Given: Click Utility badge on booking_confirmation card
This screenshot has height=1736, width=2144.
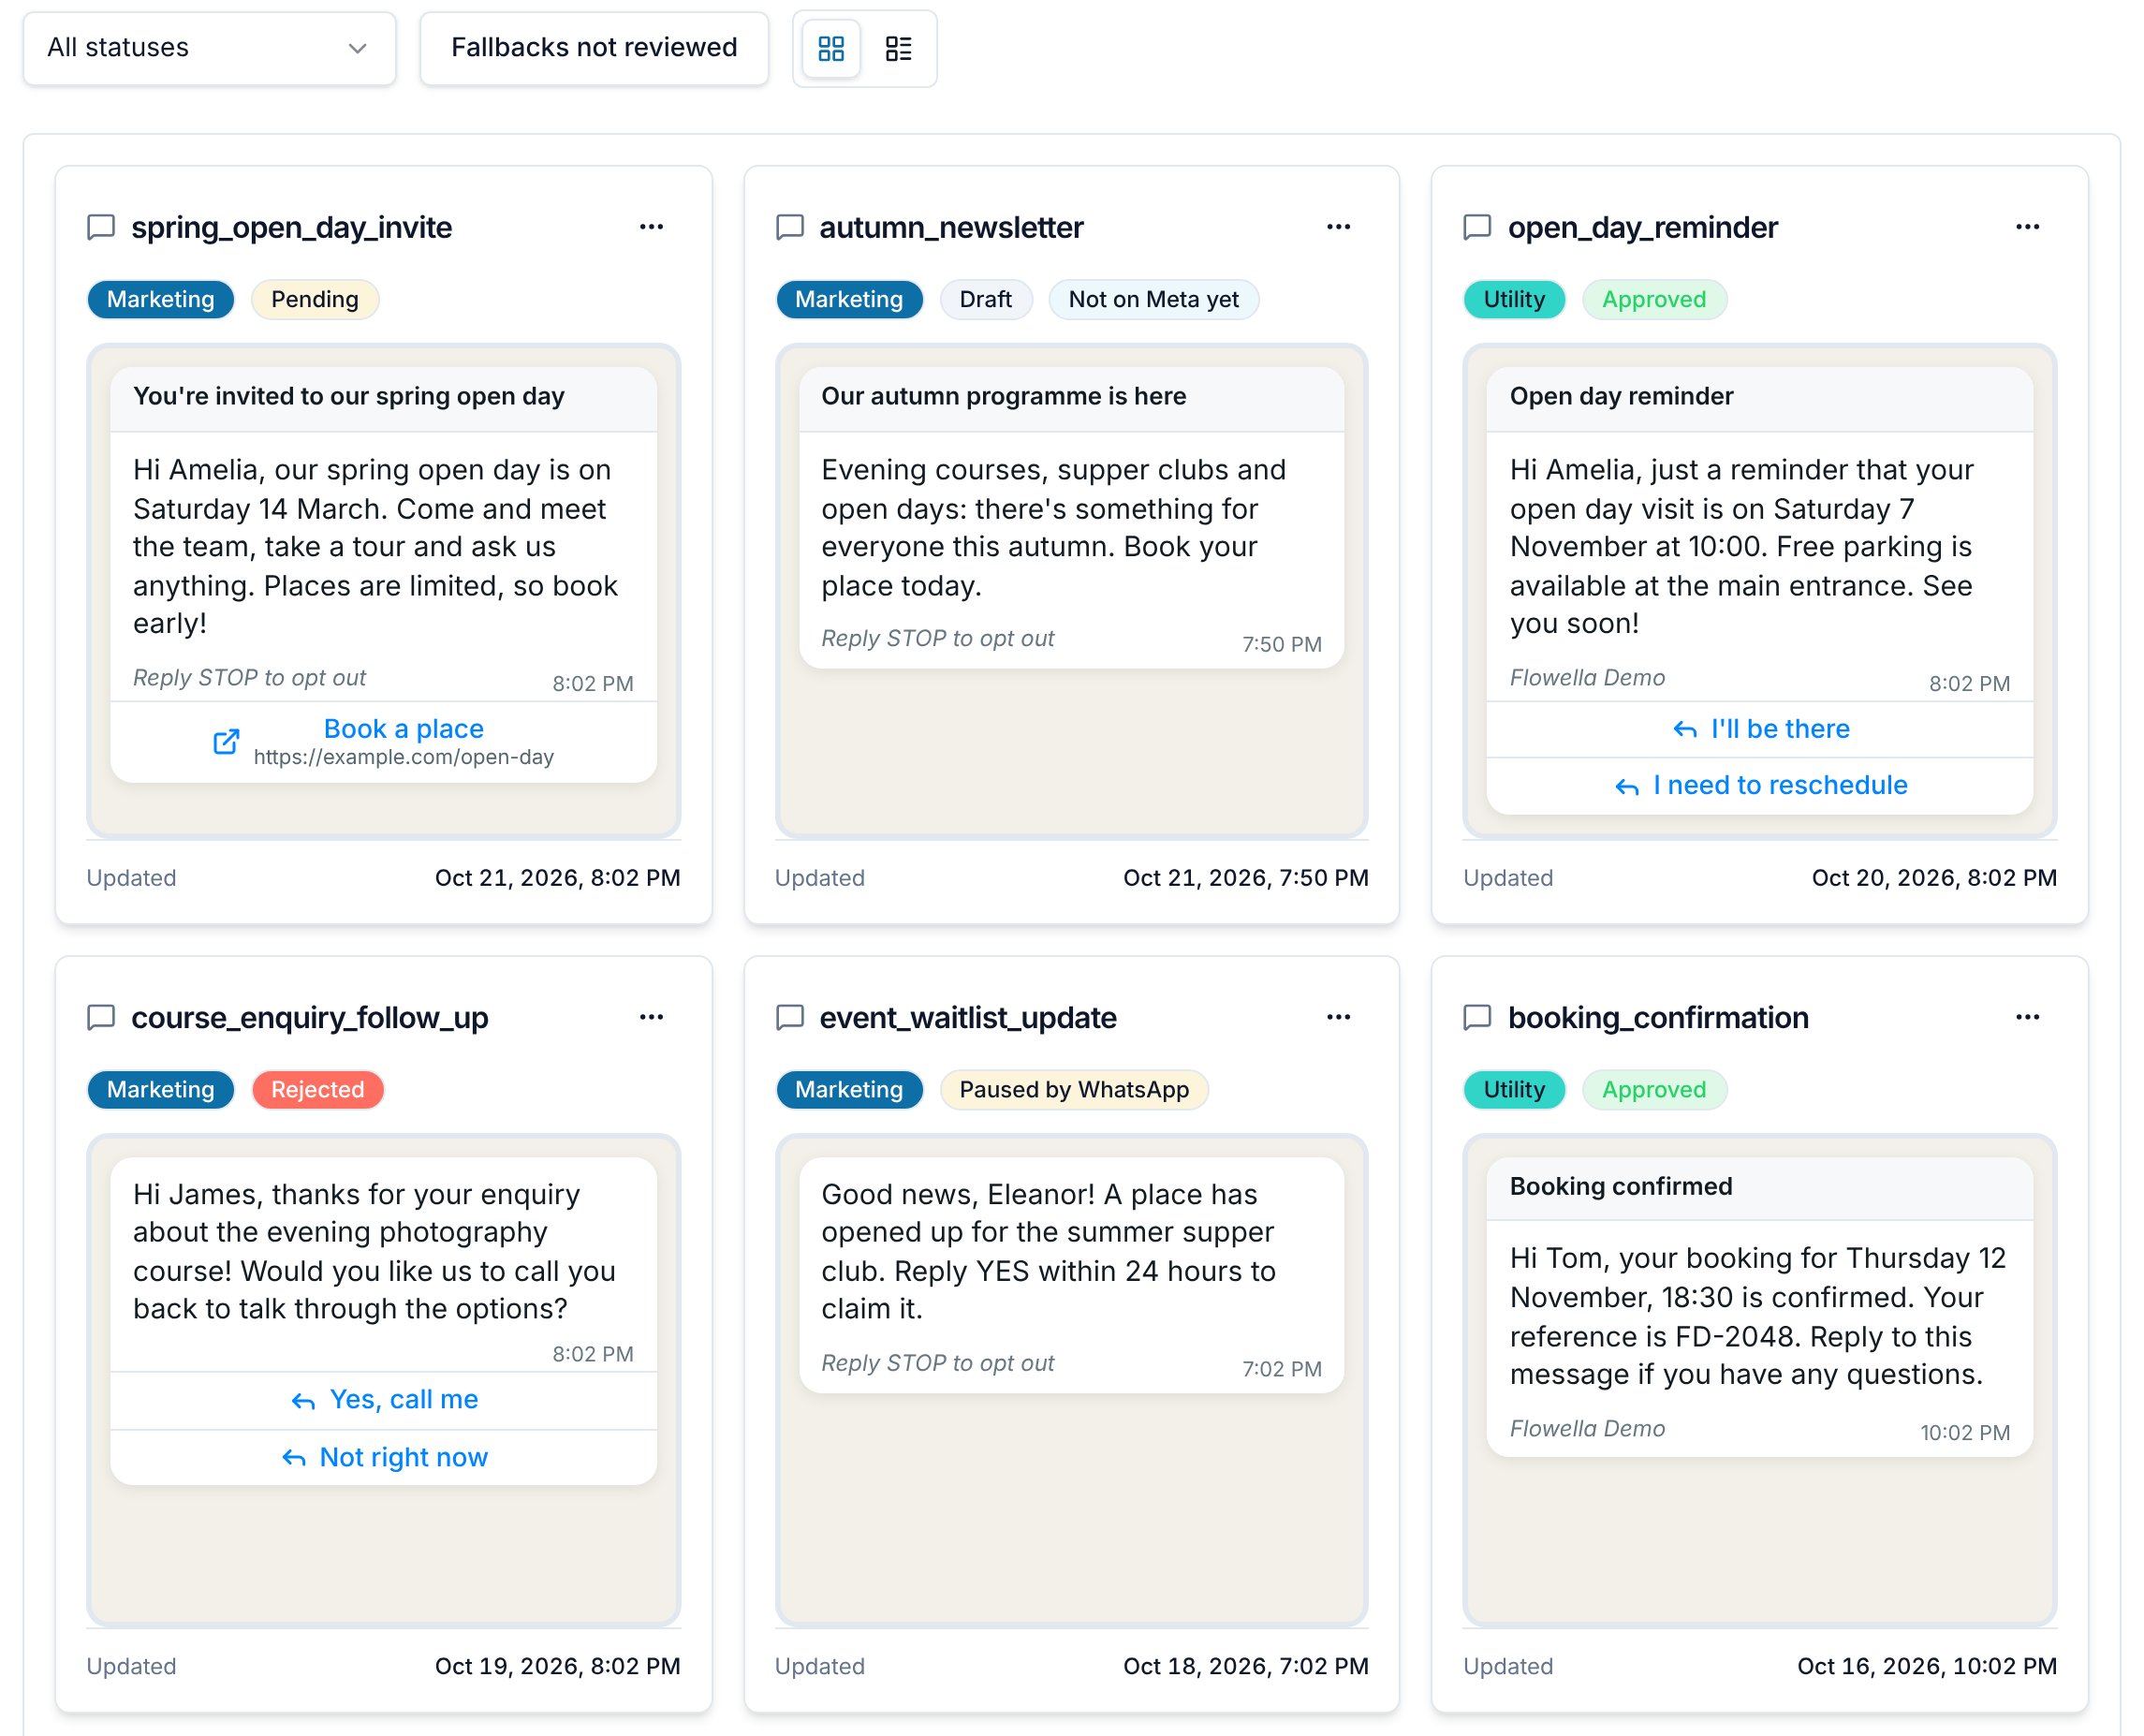Looking at the screenshot, I should [1514, 1089].
